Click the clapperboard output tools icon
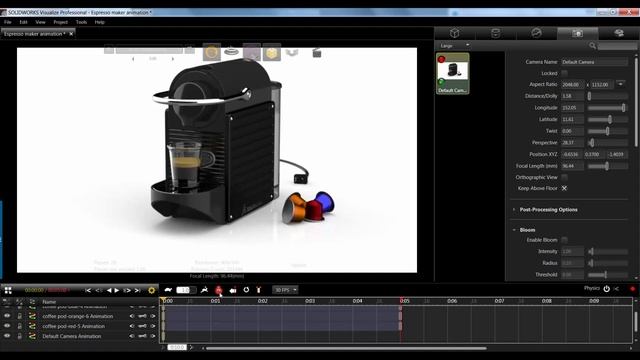Image resolution: width=640 pixels, height=360 pixels. [x=317, y=52]
